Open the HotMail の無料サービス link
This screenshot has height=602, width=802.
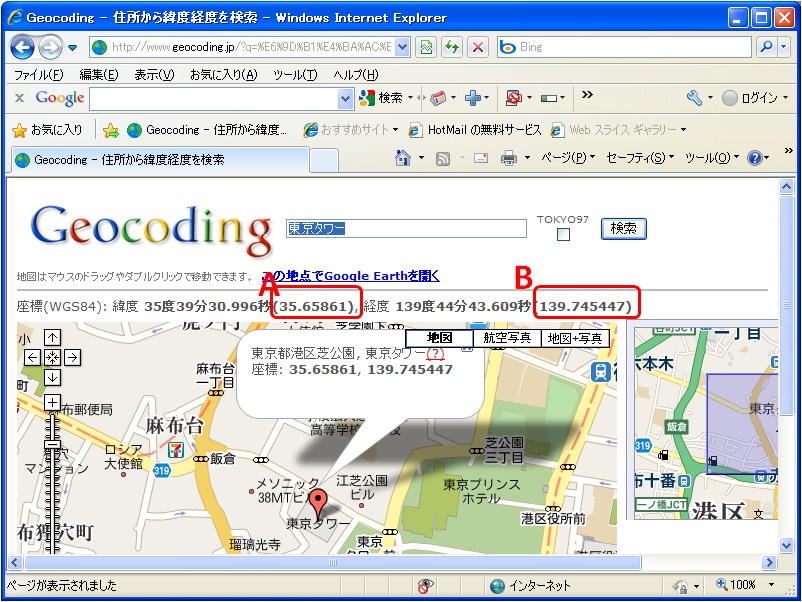(475, 130)
